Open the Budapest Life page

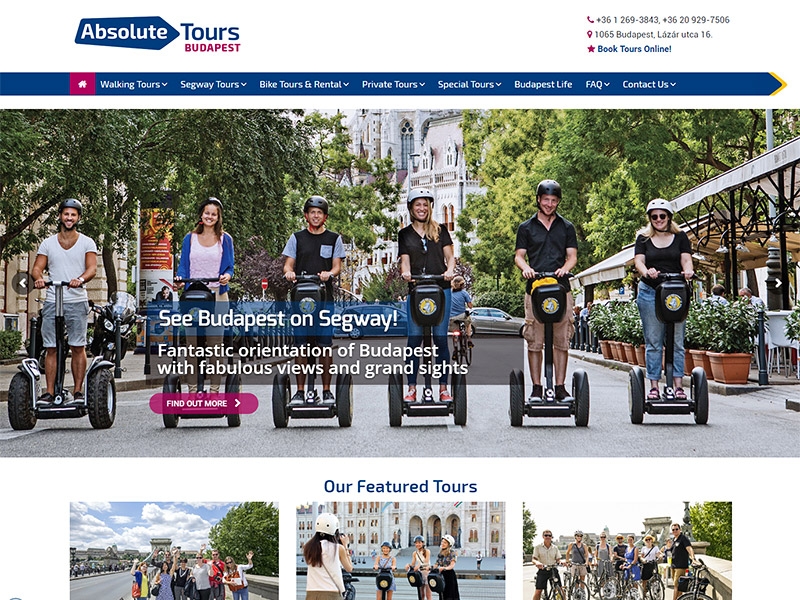click(543, 84)
